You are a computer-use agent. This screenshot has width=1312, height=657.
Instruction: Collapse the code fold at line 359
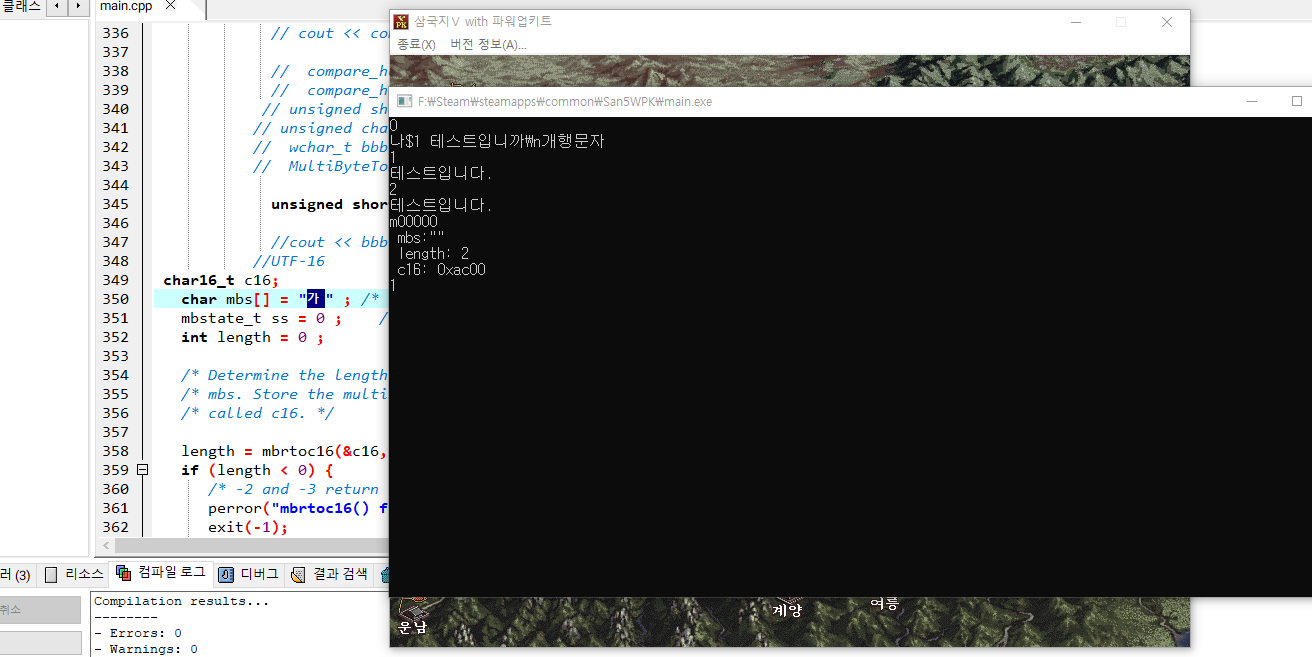[x=142, y=470]
